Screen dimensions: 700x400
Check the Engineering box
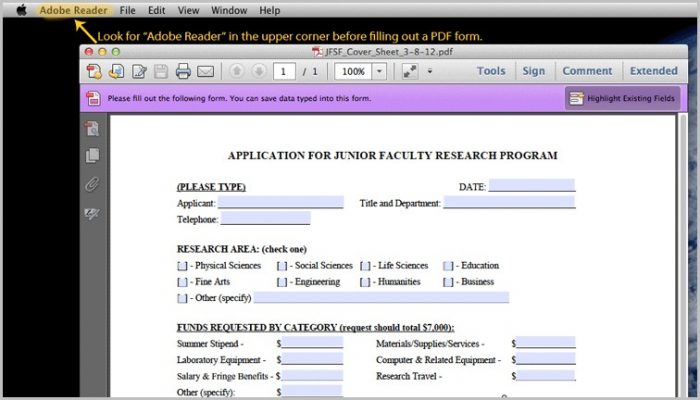tap(282, 282)
